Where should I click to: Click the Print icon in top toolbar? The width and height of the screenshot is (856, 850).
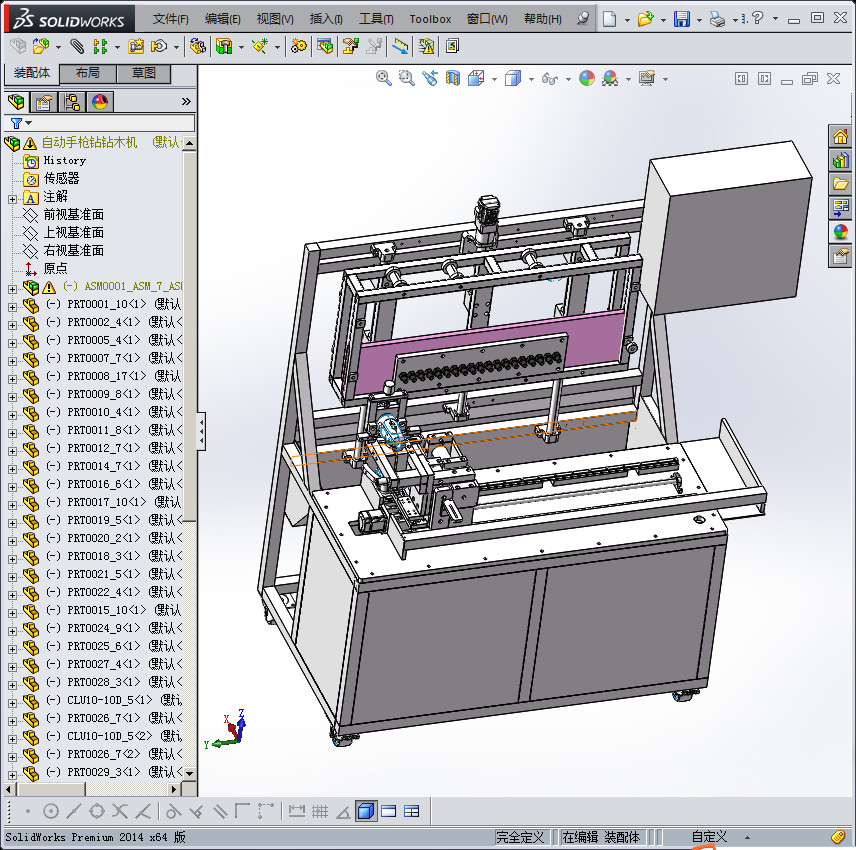(717, 19)
